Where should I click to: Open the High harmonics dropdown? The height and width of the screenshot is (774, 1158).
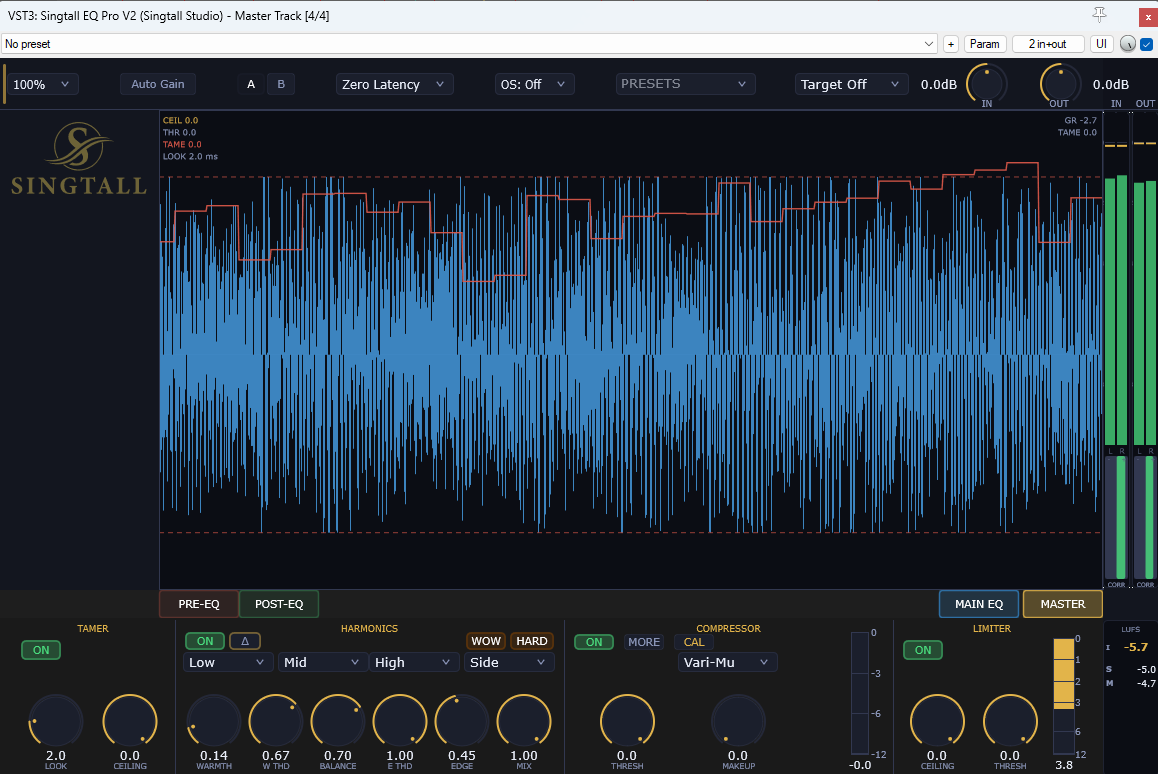(x=413, y=662)
